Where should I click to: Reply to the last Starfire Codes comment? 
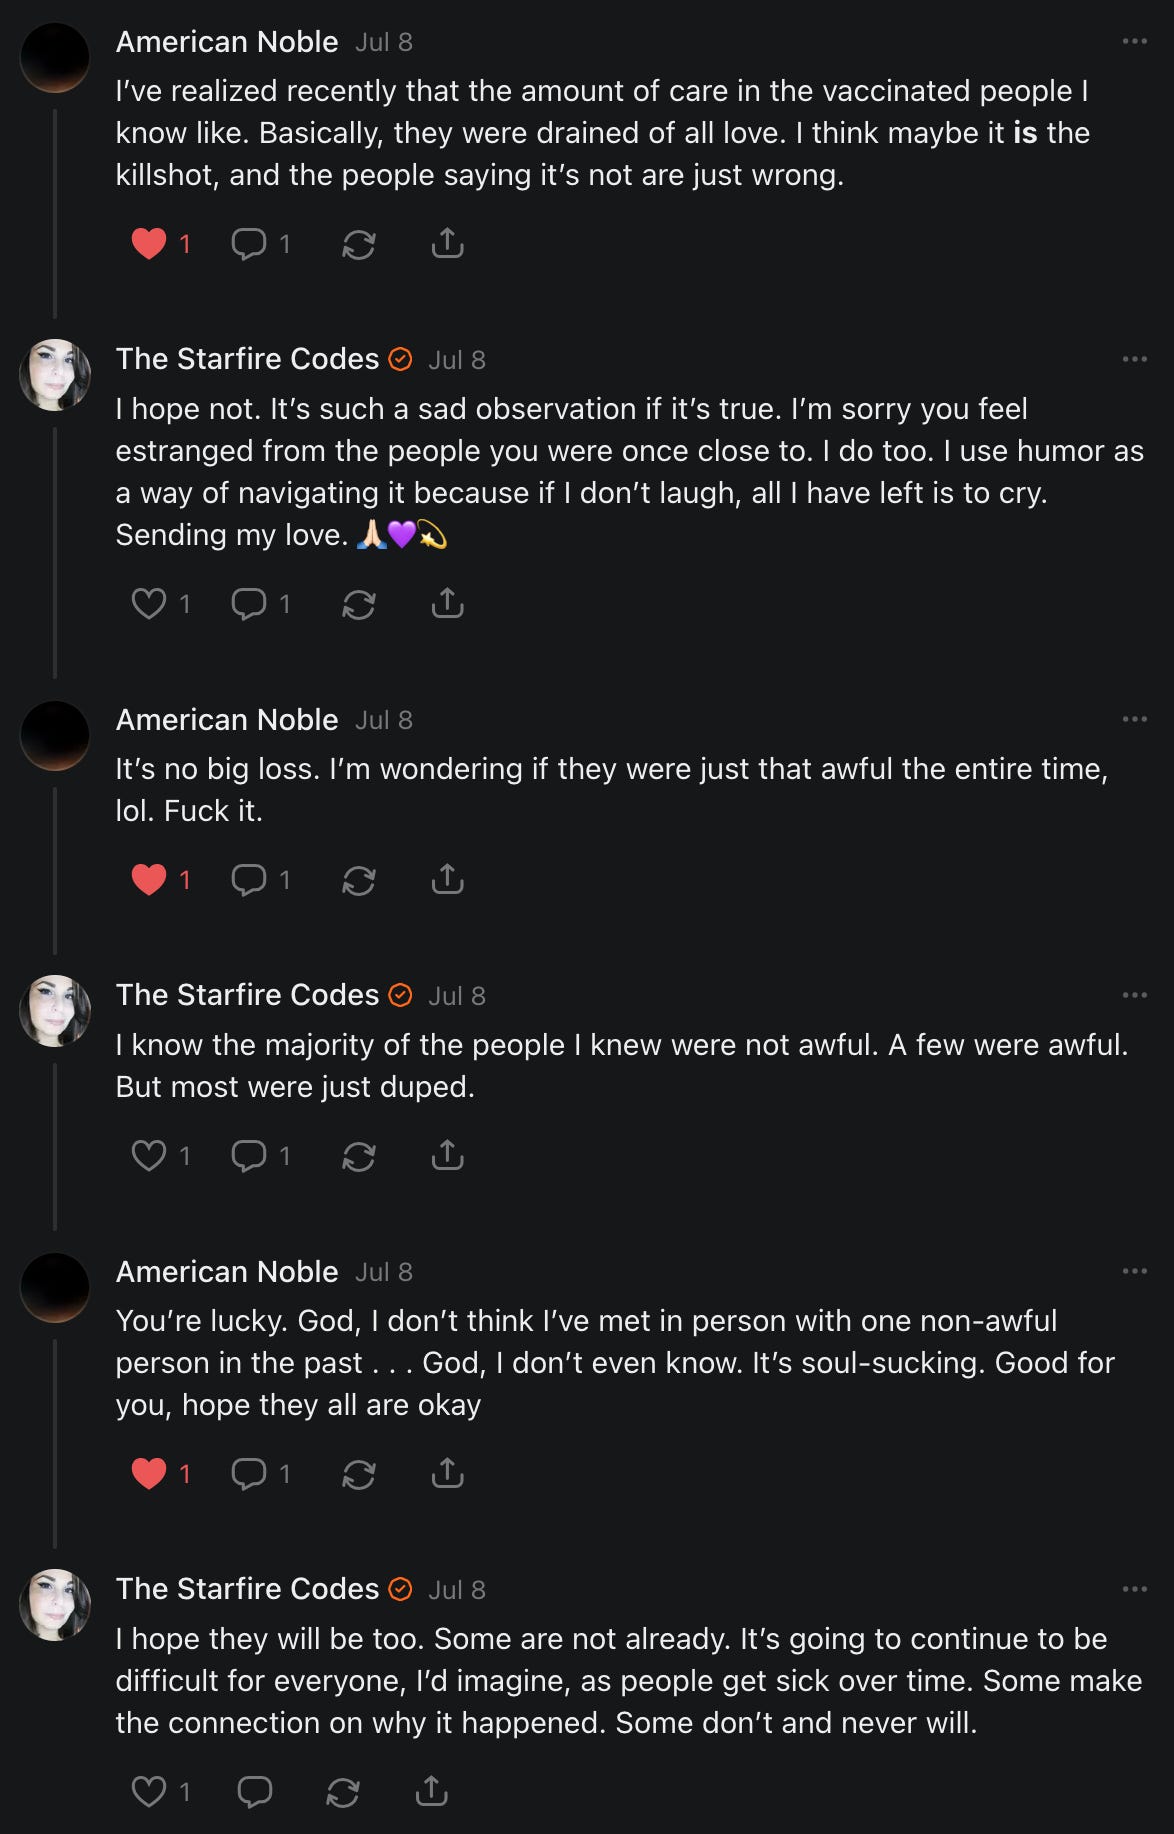coord(254,1791)
